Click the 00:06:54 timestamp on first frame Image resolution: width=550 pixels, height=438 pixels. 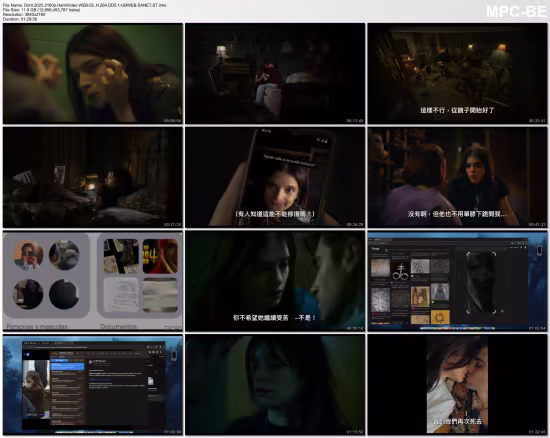click(173, 121)
